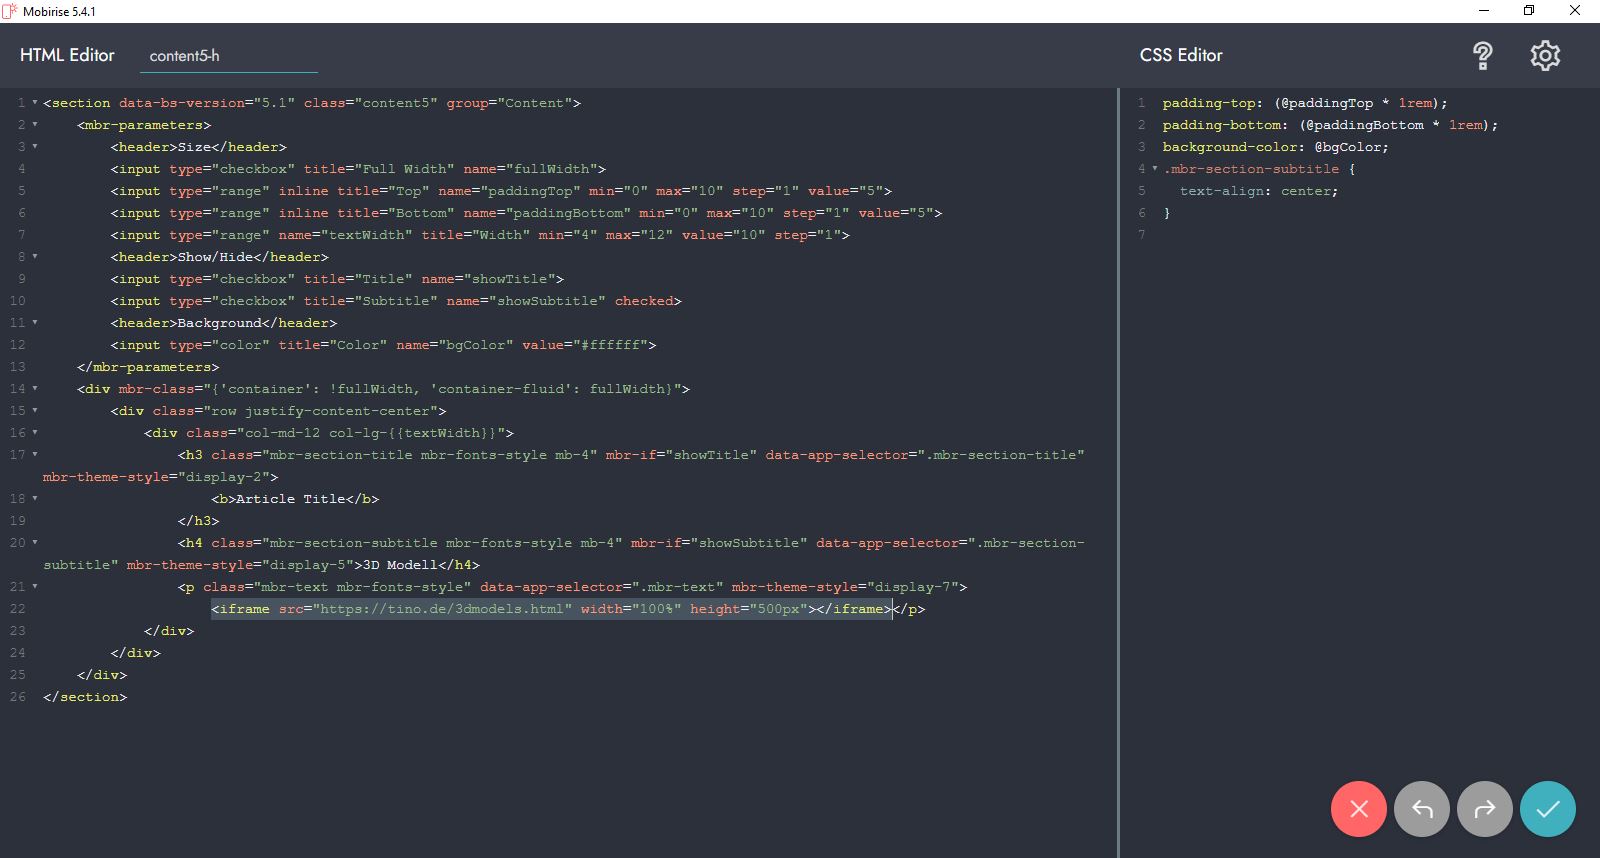The height and width of the screenshot is (858, 1600).
Task: Restore the window using title bar button
Action: click(x=1528, y=11)
